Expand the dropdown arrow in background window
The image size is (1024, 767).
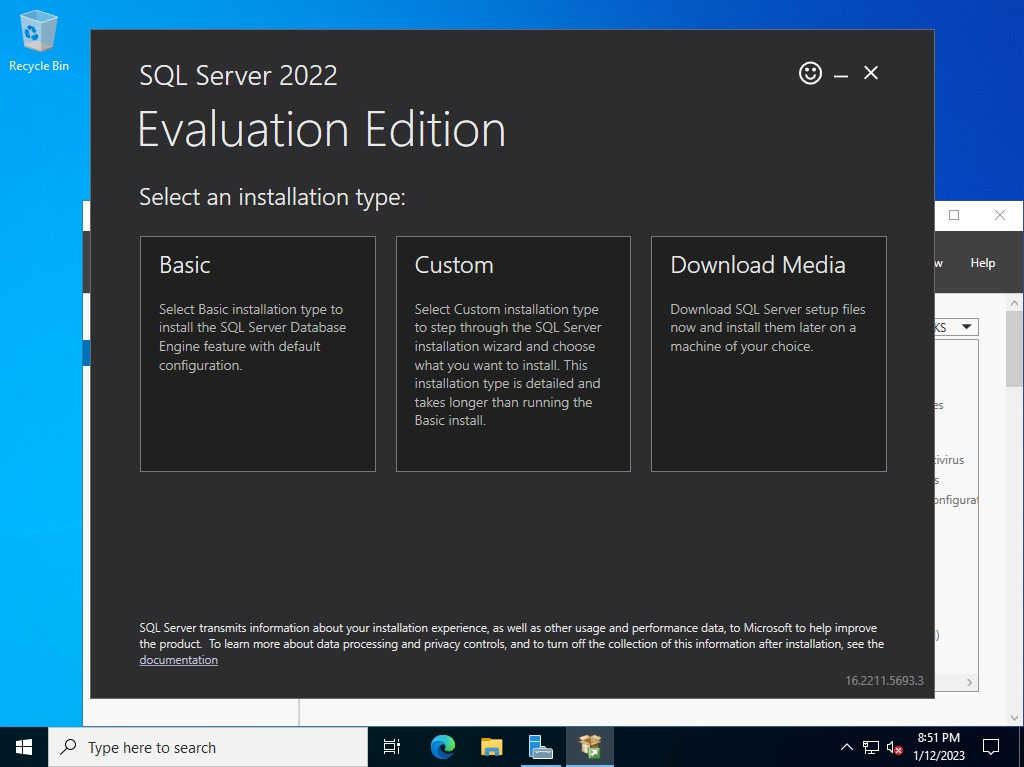click(966, 327)
